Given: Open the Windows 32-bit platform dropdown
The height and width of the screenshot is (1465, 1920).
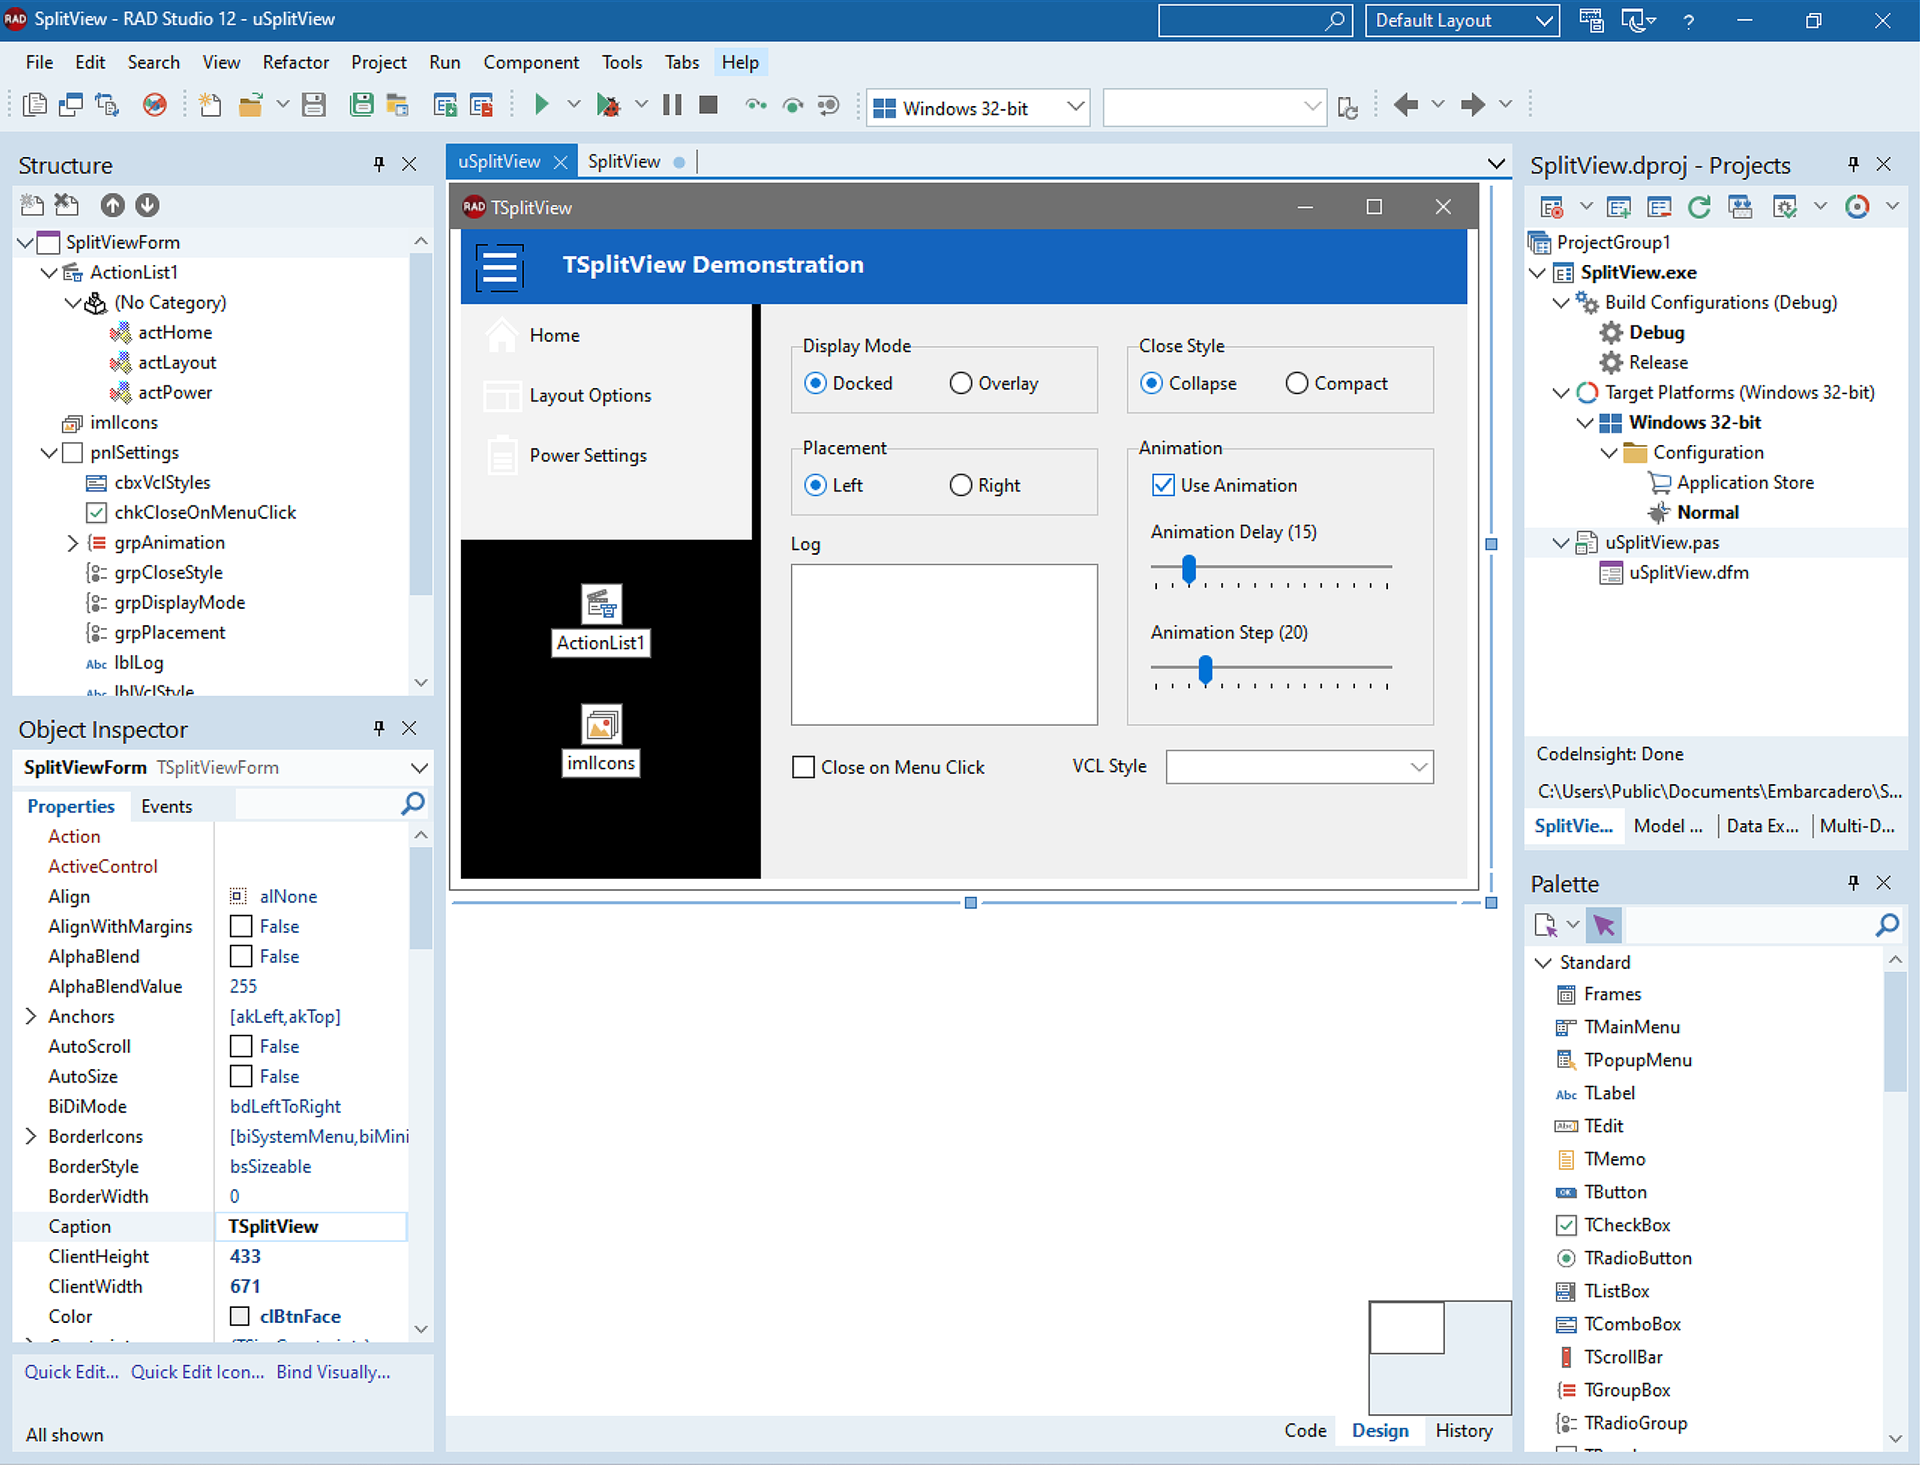Looking at the screenshot, I should [x=1075, y=107].
